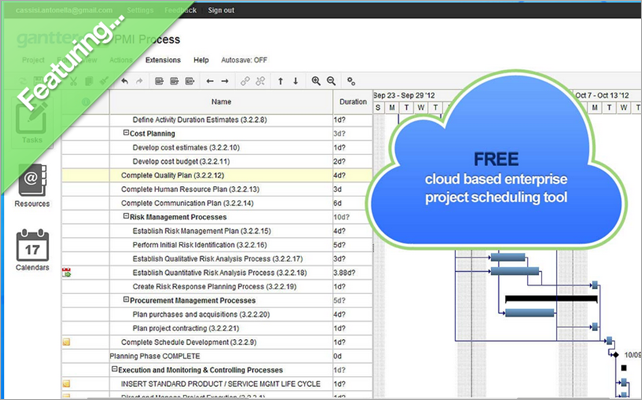Click the Gantt bar for Plan purchases and acquisitions
Image resolution: width=642 pixels, height=400 pixels.
(530, 313)
